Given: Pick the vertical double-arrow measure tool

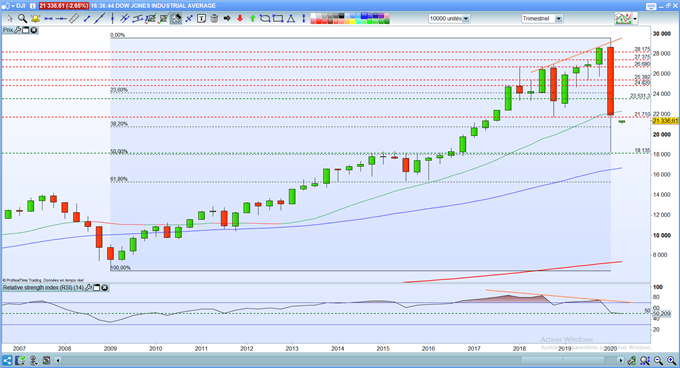Looking at the screenshot, I should coord(304,19).
